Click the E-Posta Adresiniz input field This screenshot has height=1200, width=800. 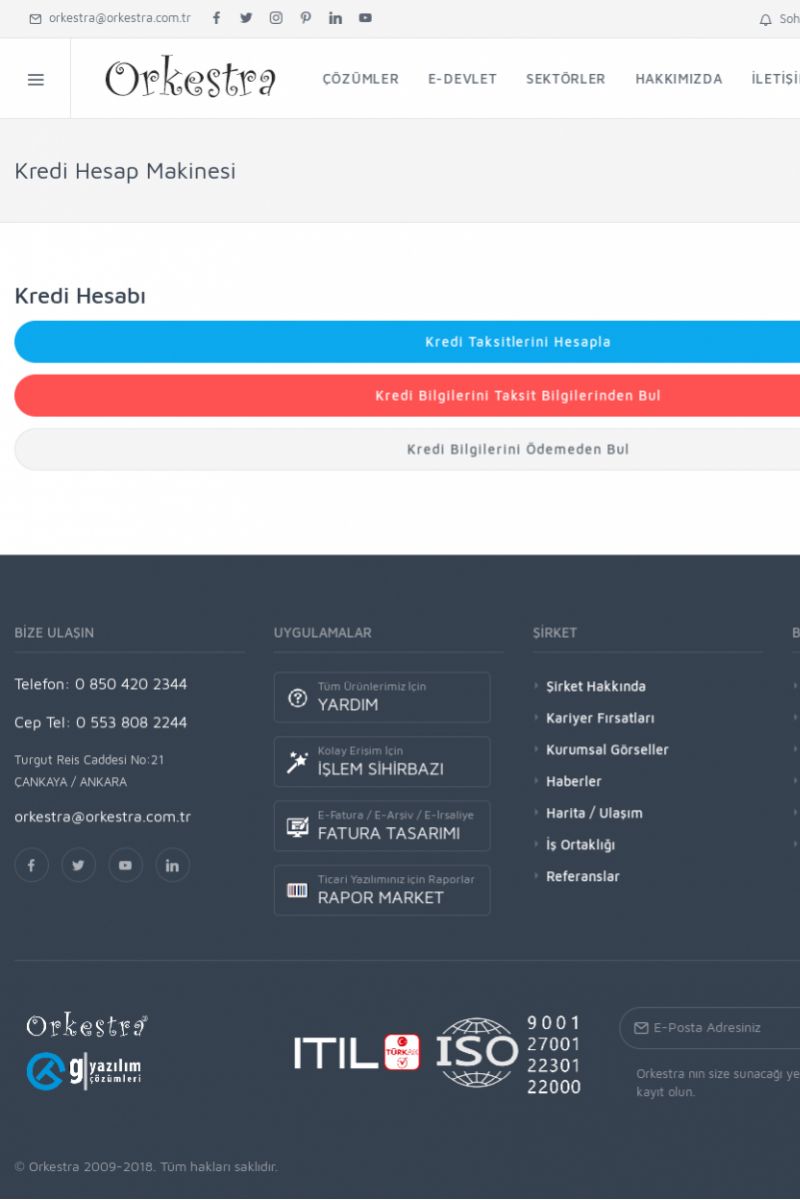[710, 1028]
